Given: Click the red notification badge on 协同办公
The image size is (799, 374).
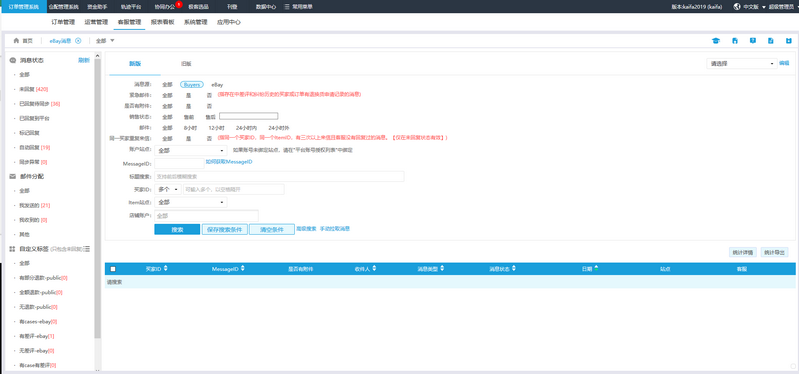Looking at the screenshot, I should [x=179, y=4].
